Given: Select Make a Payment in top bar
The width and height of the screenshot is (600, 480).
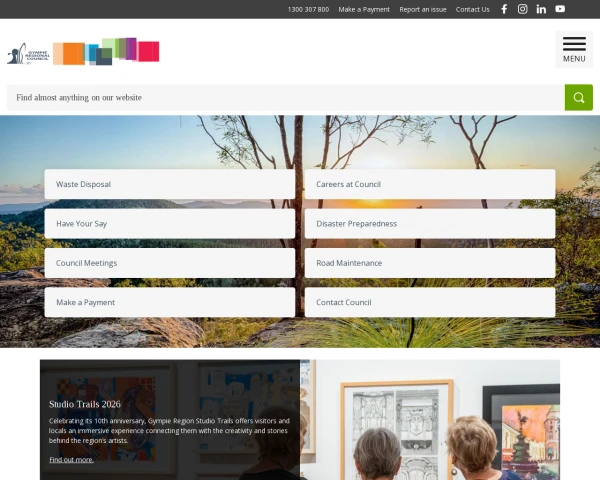Looking at the screenshot, I should [x=364, y=10].
